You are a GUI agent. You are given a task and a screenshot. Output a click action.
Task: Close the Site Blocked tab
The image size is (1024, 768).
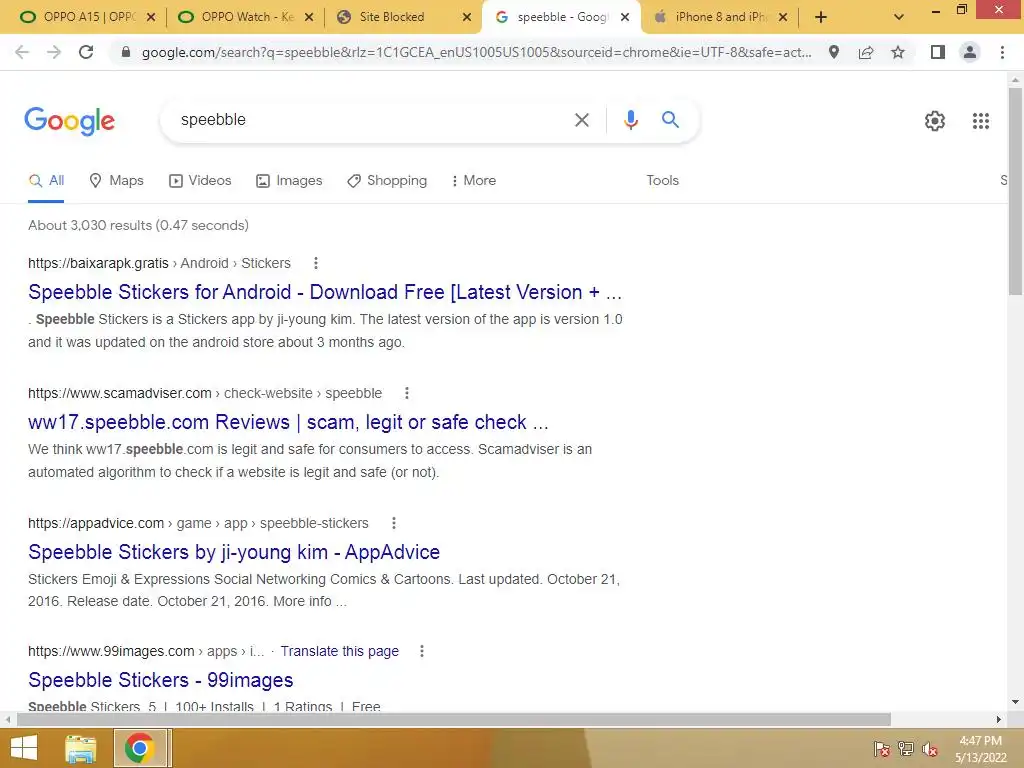point(467,18)
